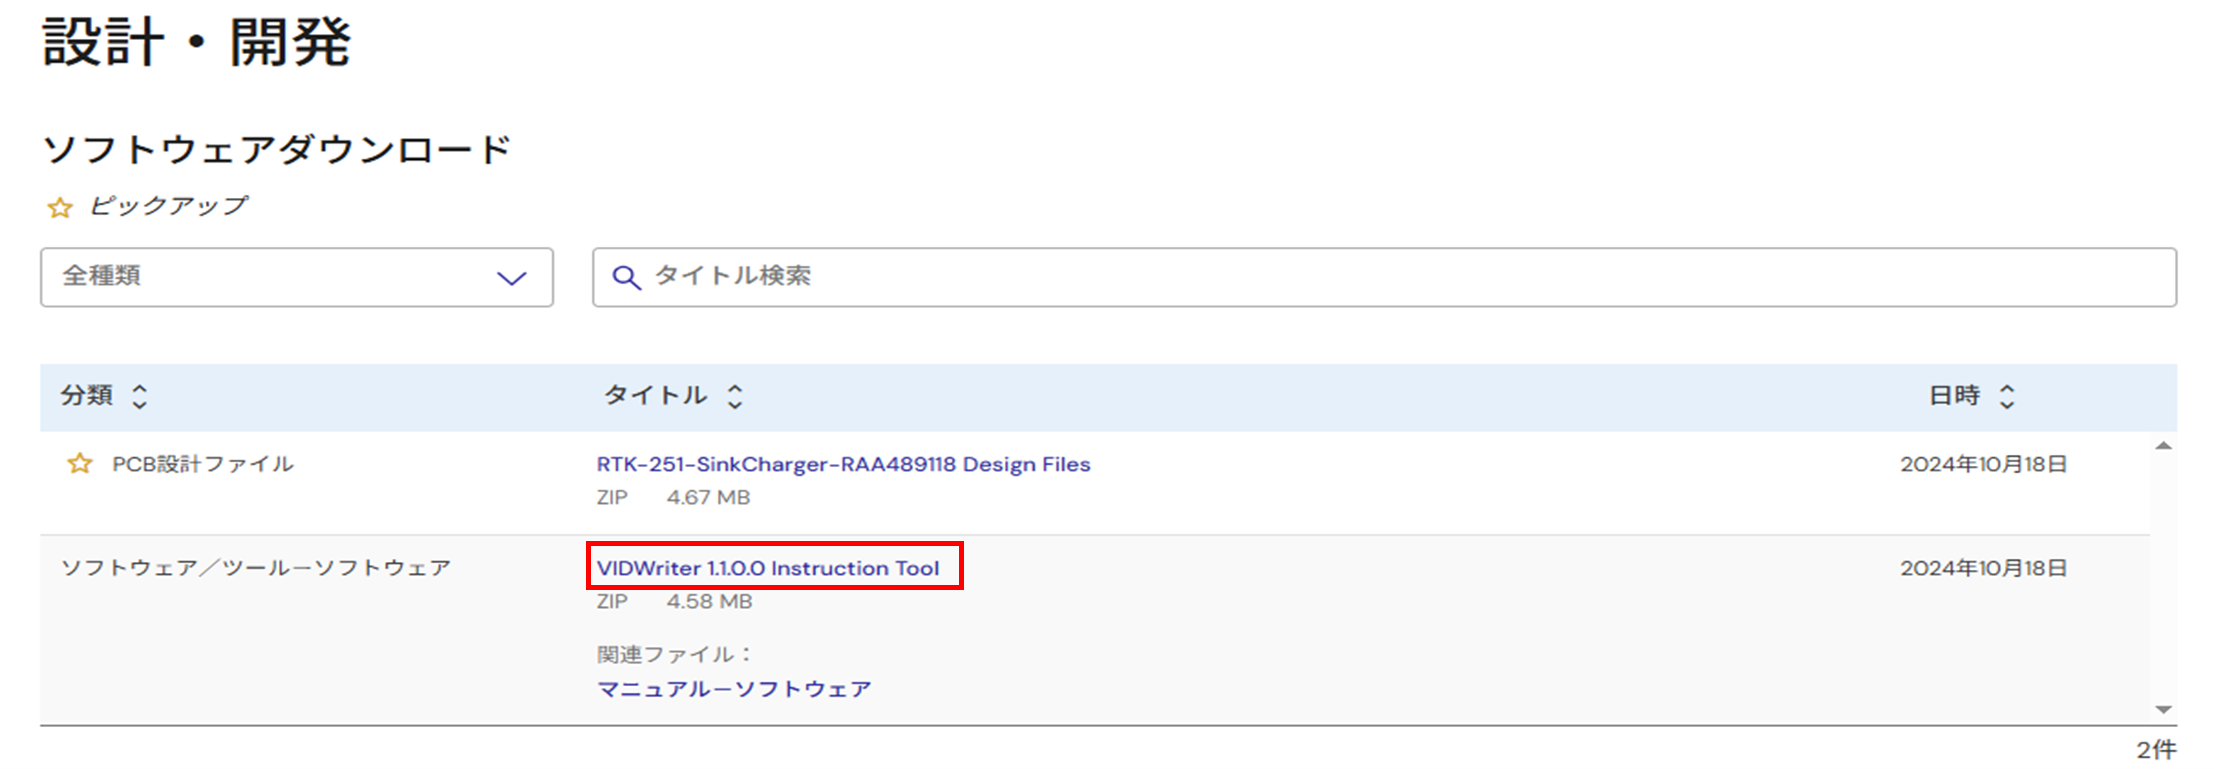Open the マニュアル－ソフトウェア related file link

tap(734, 689)
